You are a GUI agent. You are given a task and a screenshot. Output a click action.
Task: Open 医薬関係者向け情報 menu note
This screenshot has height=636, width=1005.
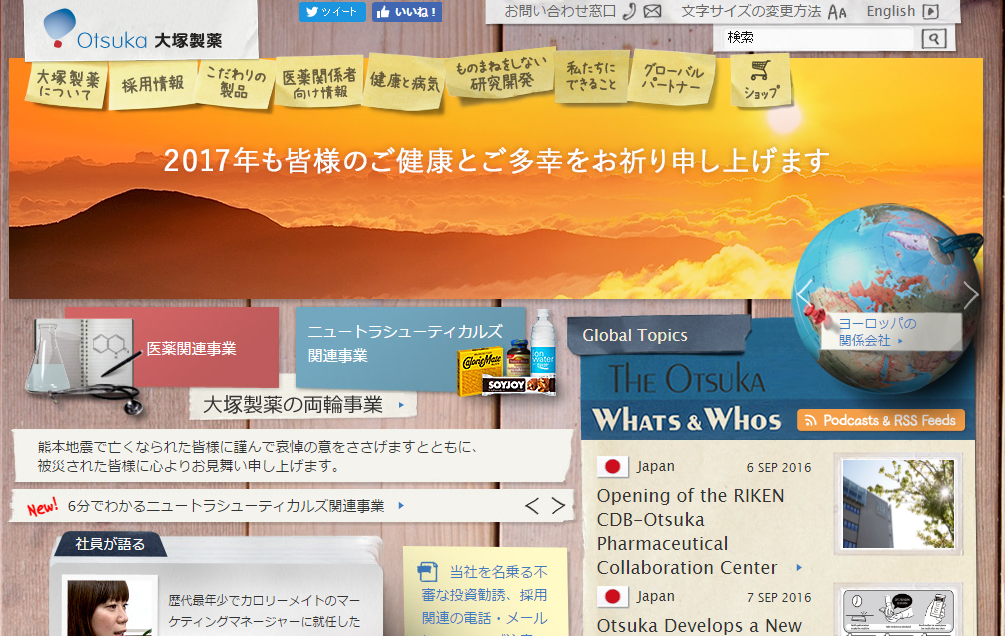[319, 82]
